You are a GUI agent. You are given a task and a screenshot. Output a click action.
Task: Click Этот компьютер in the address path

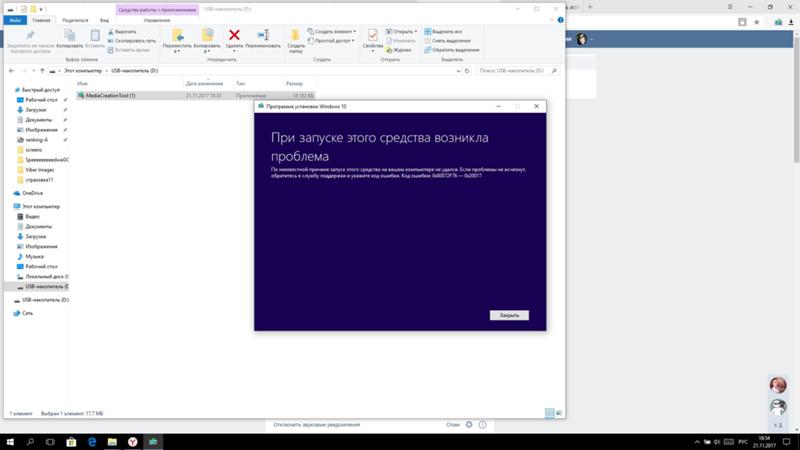pos(83,71)
